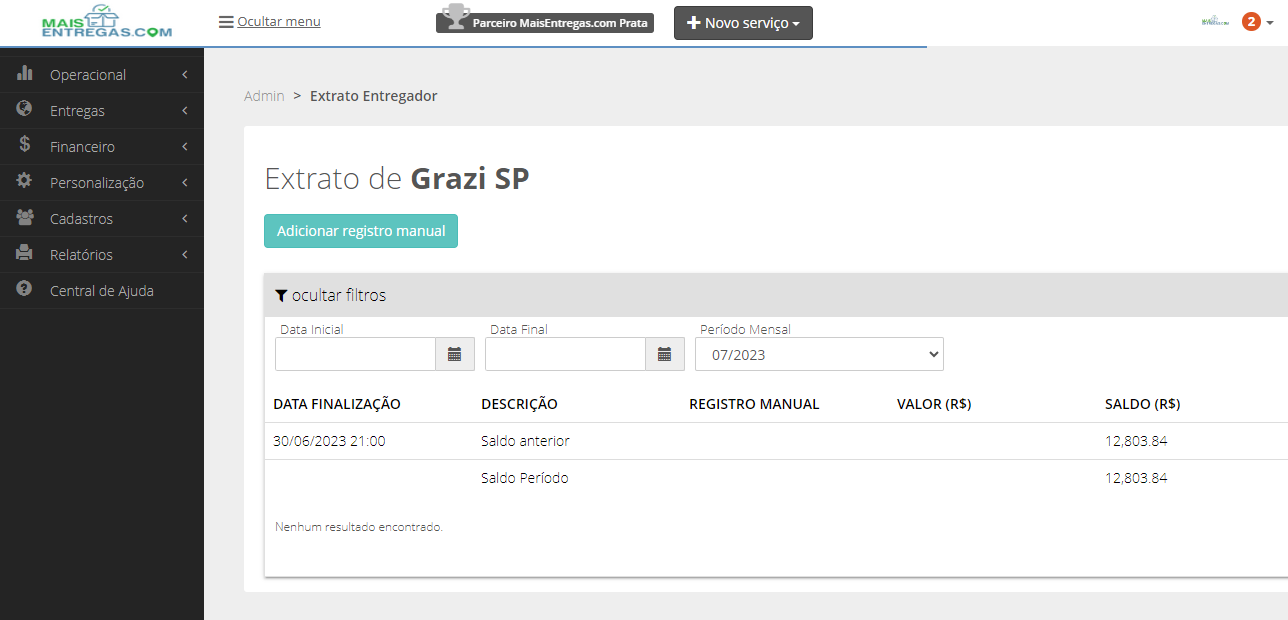Click Extrato Entregador breadcrumb text
Image resolution: width=1288 pixels, height=620 pixels.
tap(373, 96)
